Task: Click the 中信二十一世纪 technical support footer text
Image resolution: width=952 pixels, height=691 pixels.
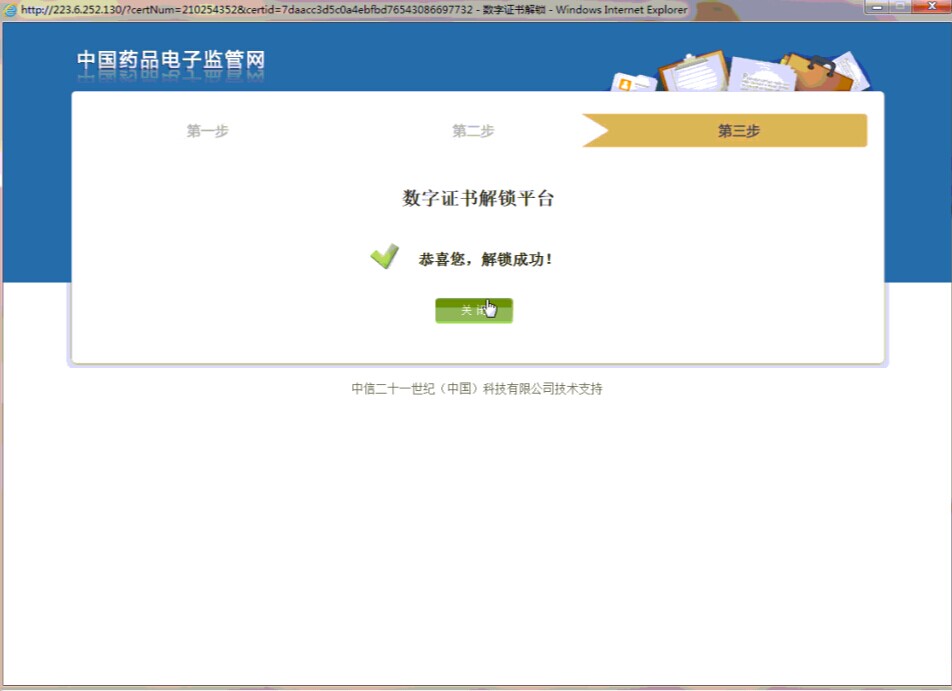Action: (x=476, y=389)
